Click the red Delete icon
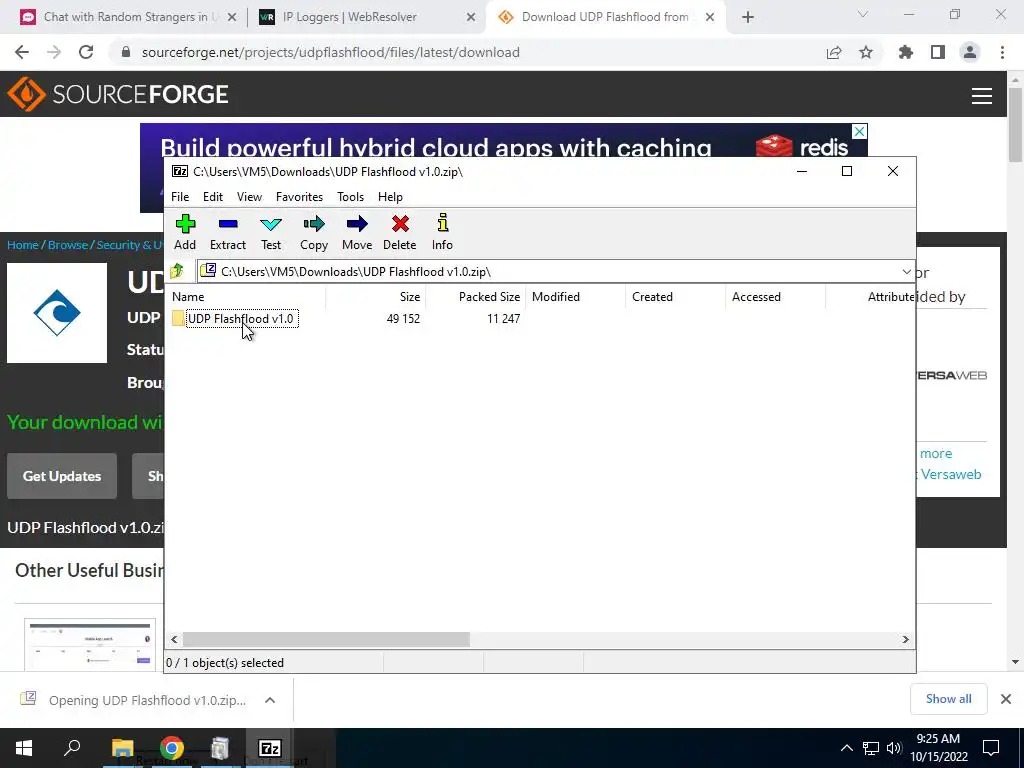Viewport: 1024px width, 768px height. 400,232
